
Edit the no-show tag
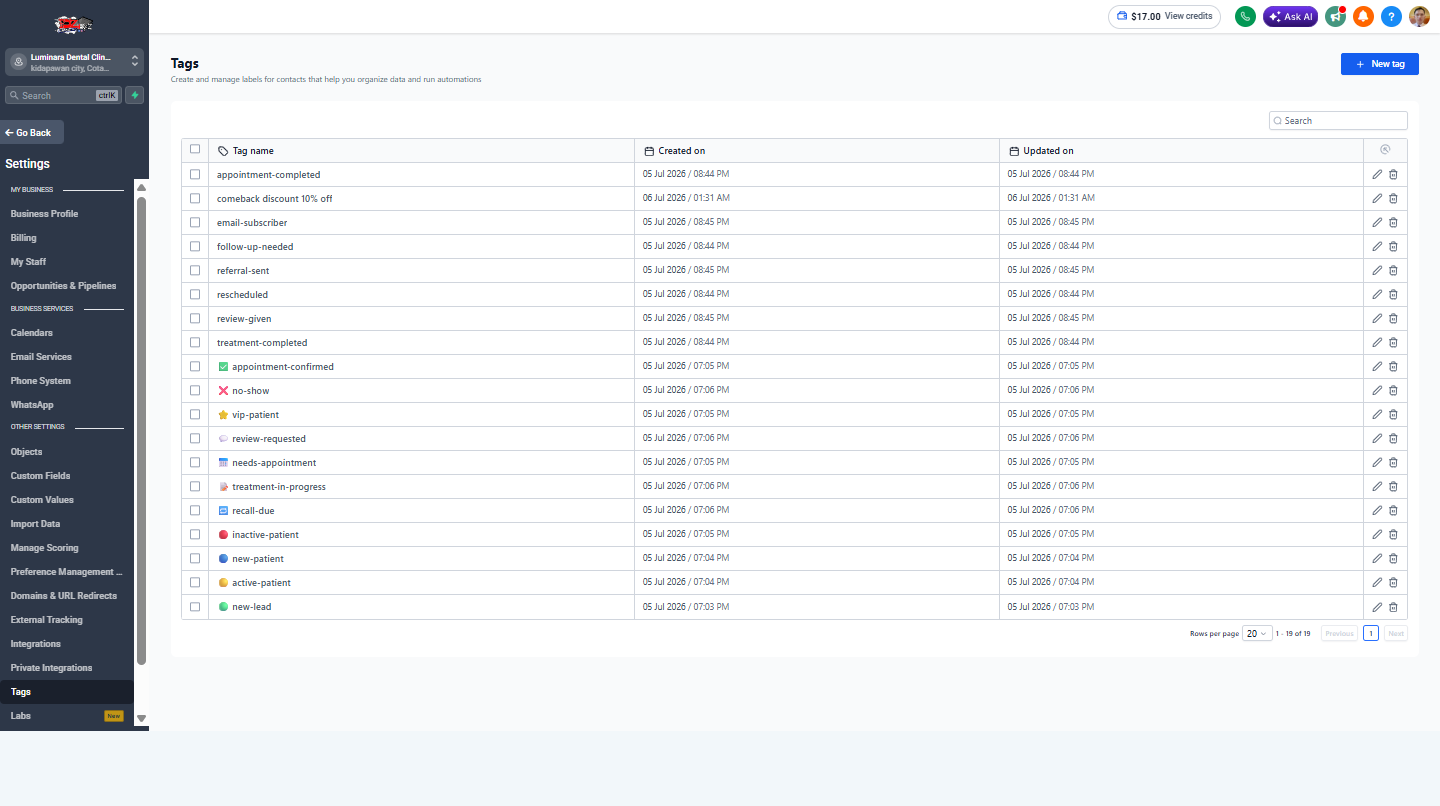point(1377,391)
